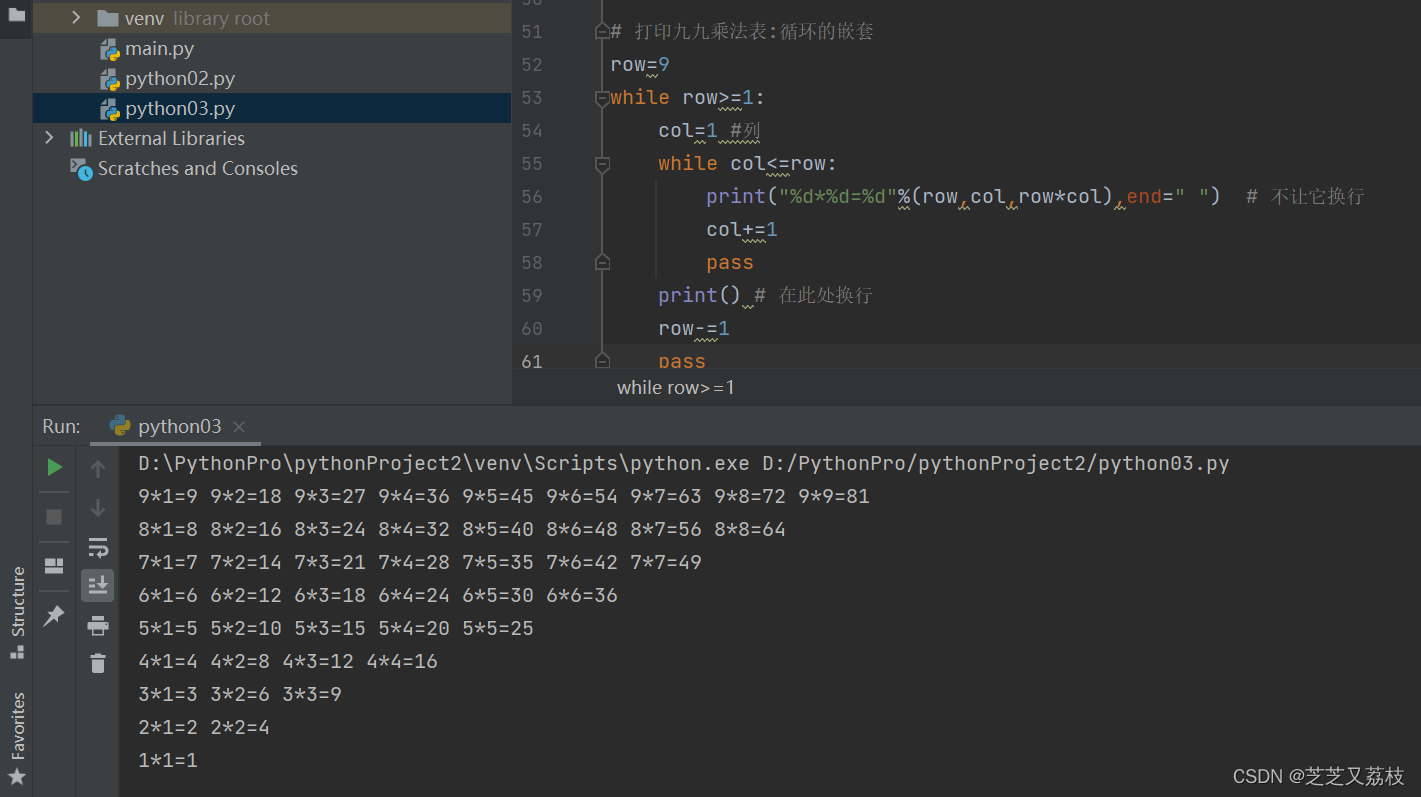Click output row starting with 3*1=3

coord(240,694)
